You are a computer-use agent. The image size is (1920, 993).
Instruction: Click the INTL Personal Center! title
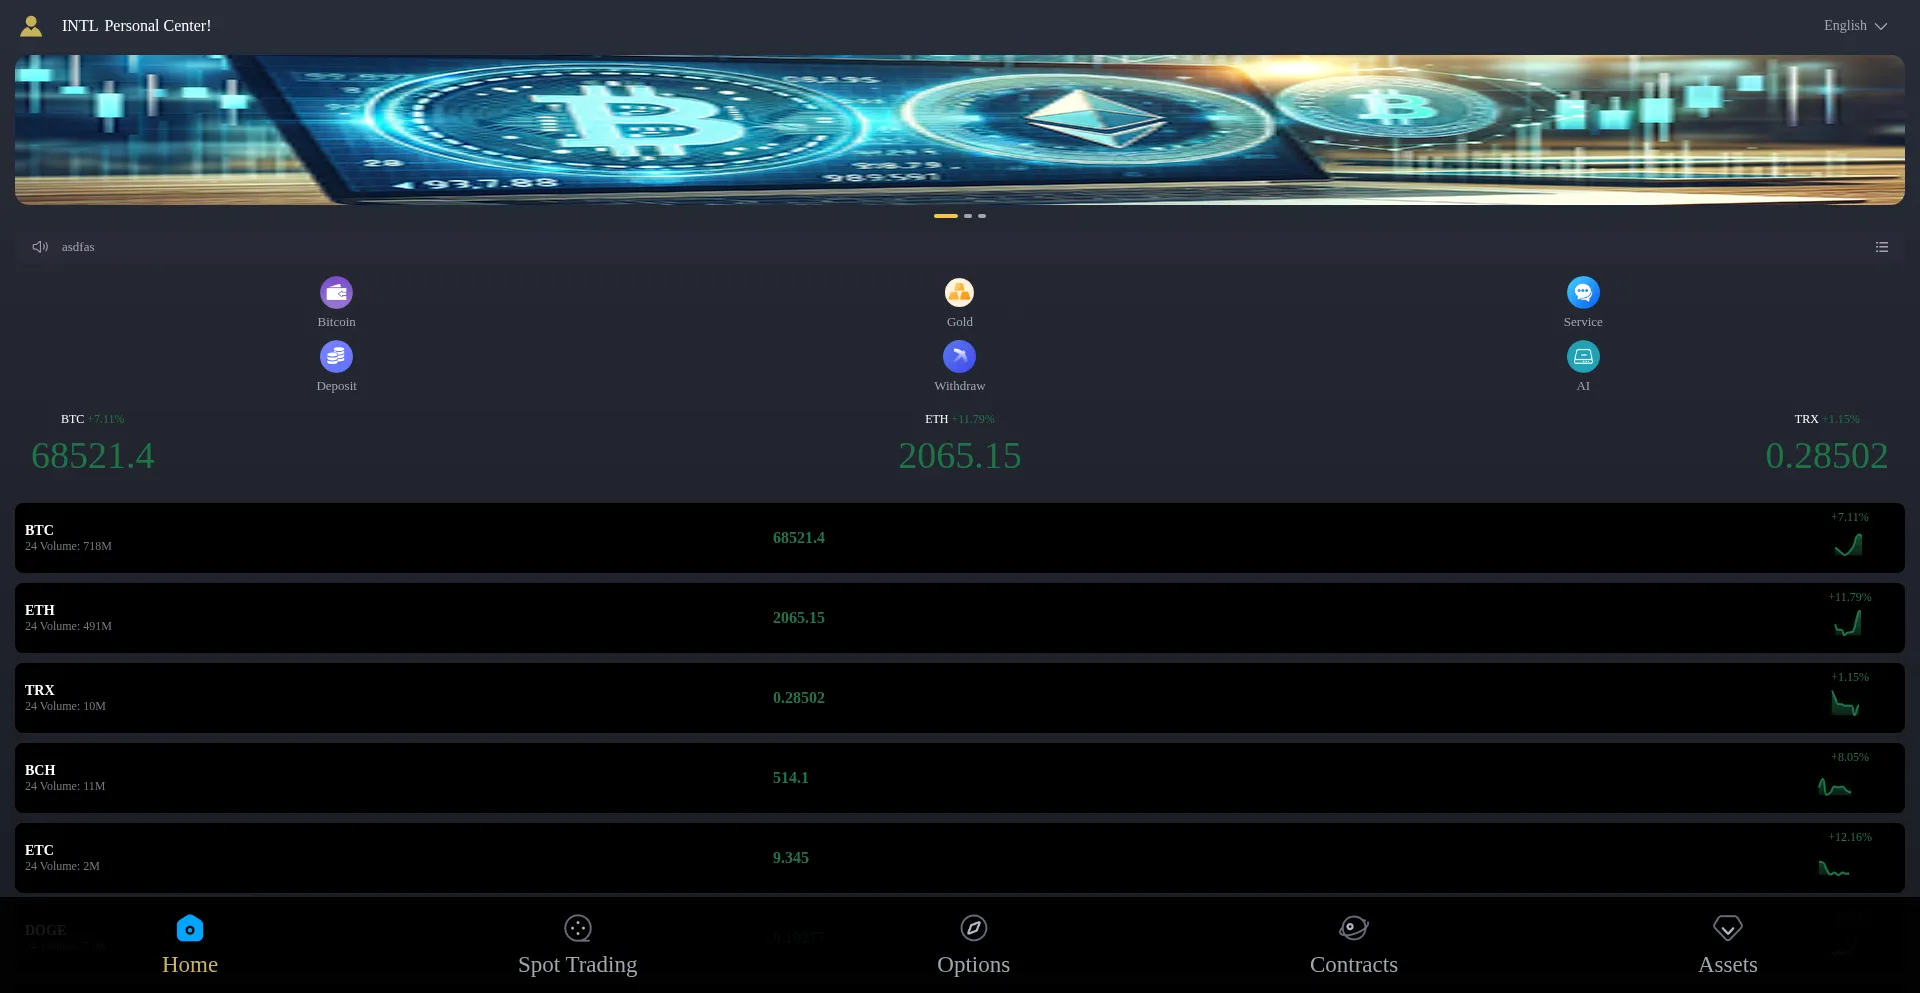[137, 26]
